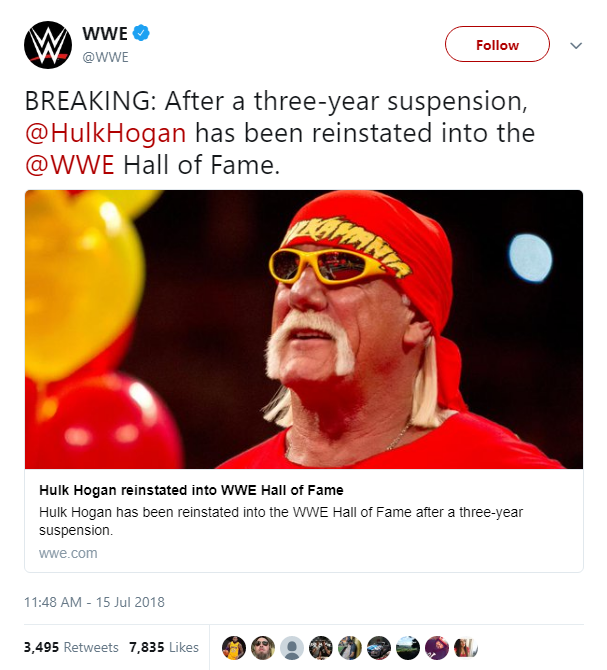The image size is (607, 670).
Task: View the 3,495 Retweets list
Action: pyautogui.click(x=71, y=647)
